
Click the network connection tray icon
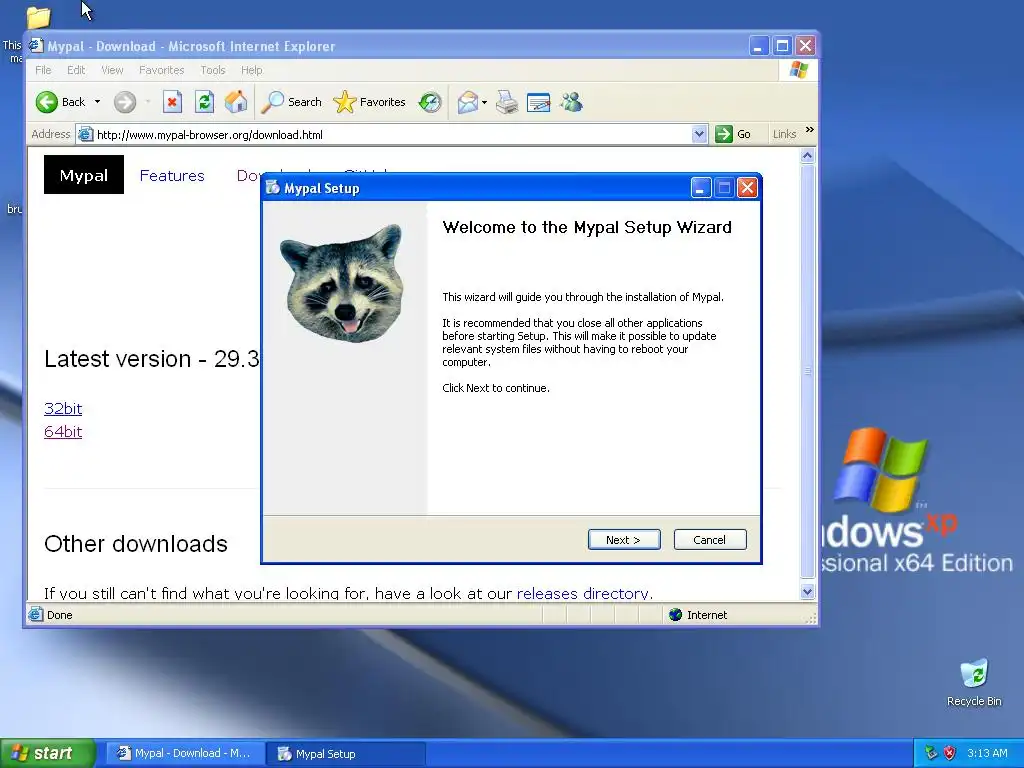932,753
